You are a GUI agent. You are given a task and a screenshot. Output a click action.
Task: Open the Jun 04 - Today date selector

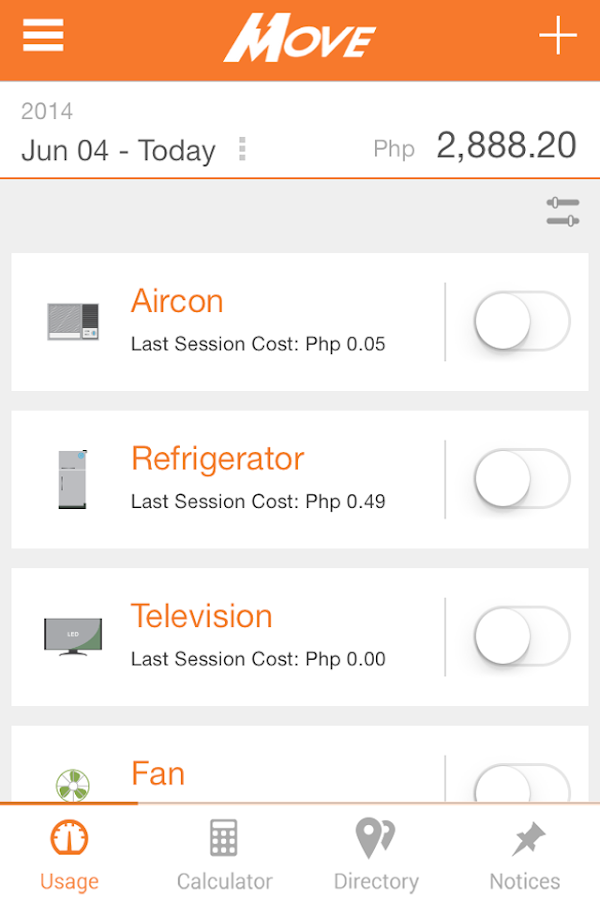[x=118, y=151]
